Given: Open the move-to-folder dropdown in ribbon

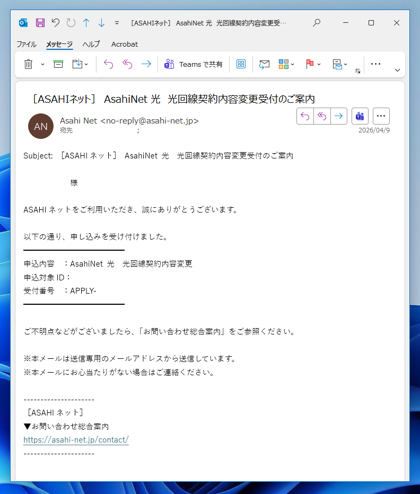Looking at the screenshot, I should pos(80,64).
